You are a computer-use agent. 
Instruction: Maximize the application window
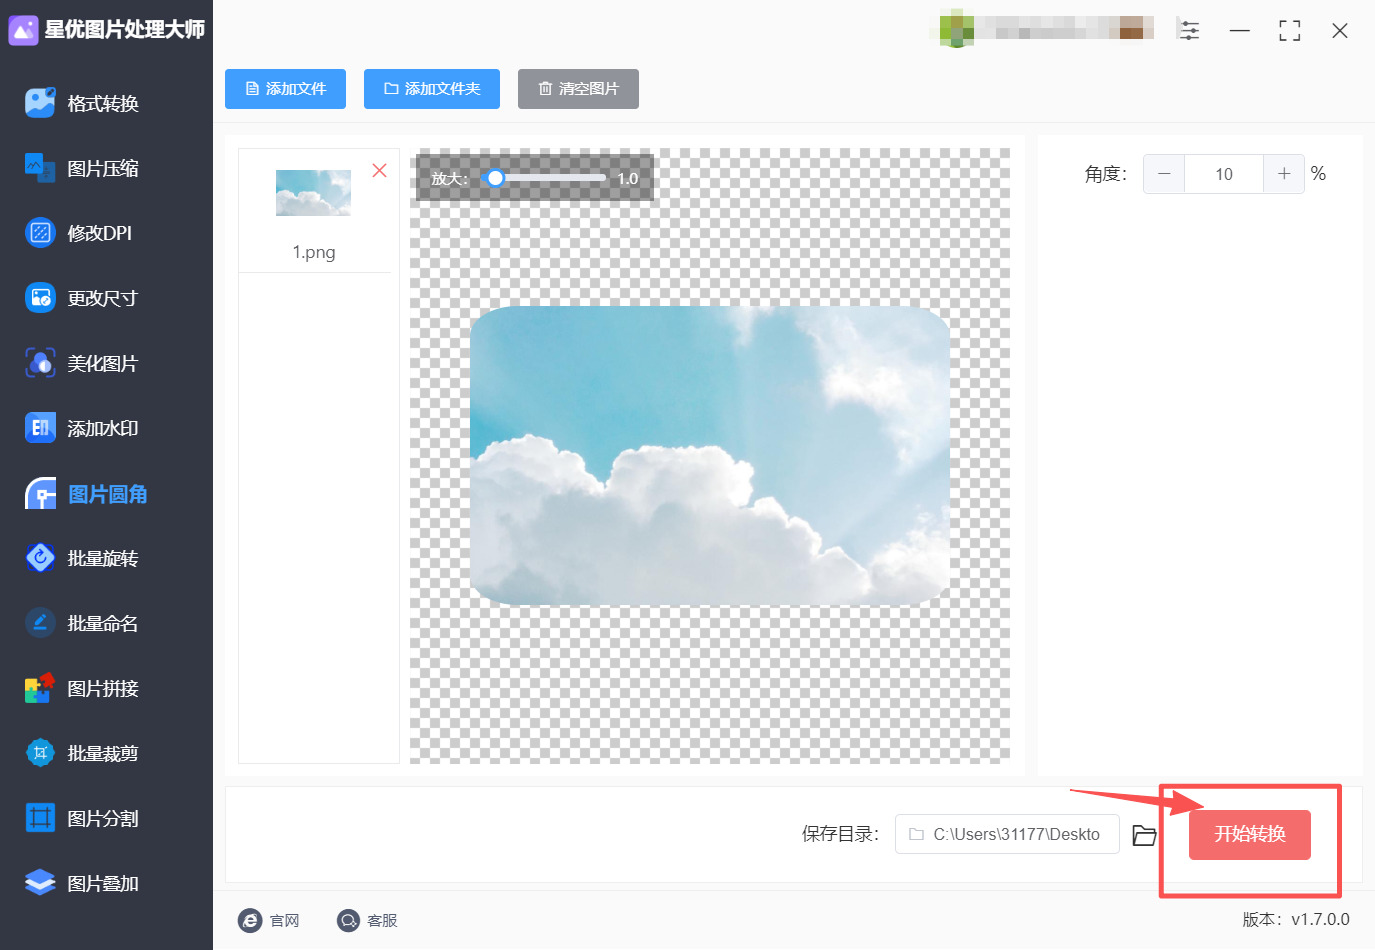[x=1290, y=31]
